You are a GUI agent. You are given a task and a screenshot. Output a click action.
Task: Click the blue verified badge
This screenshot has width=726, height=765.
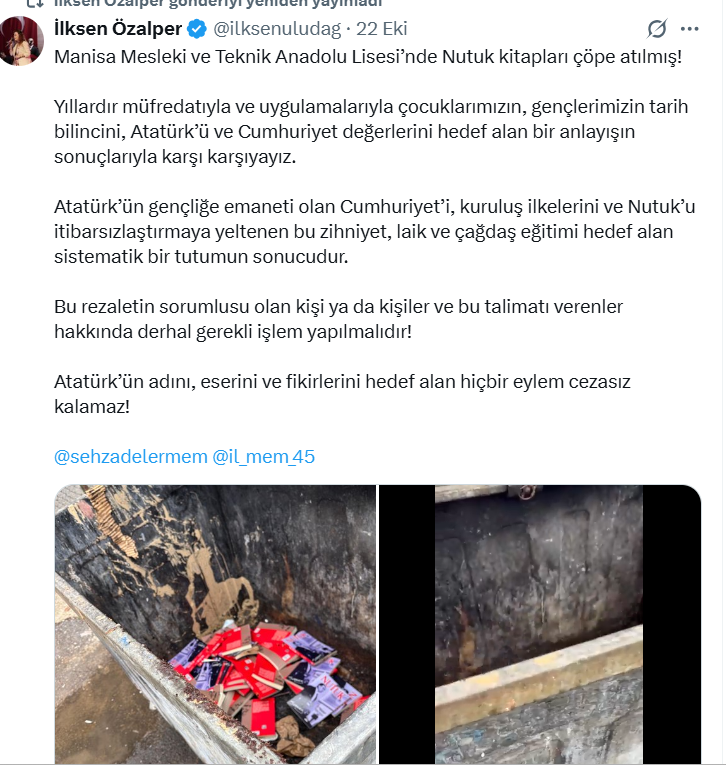[x=197, y=29]
